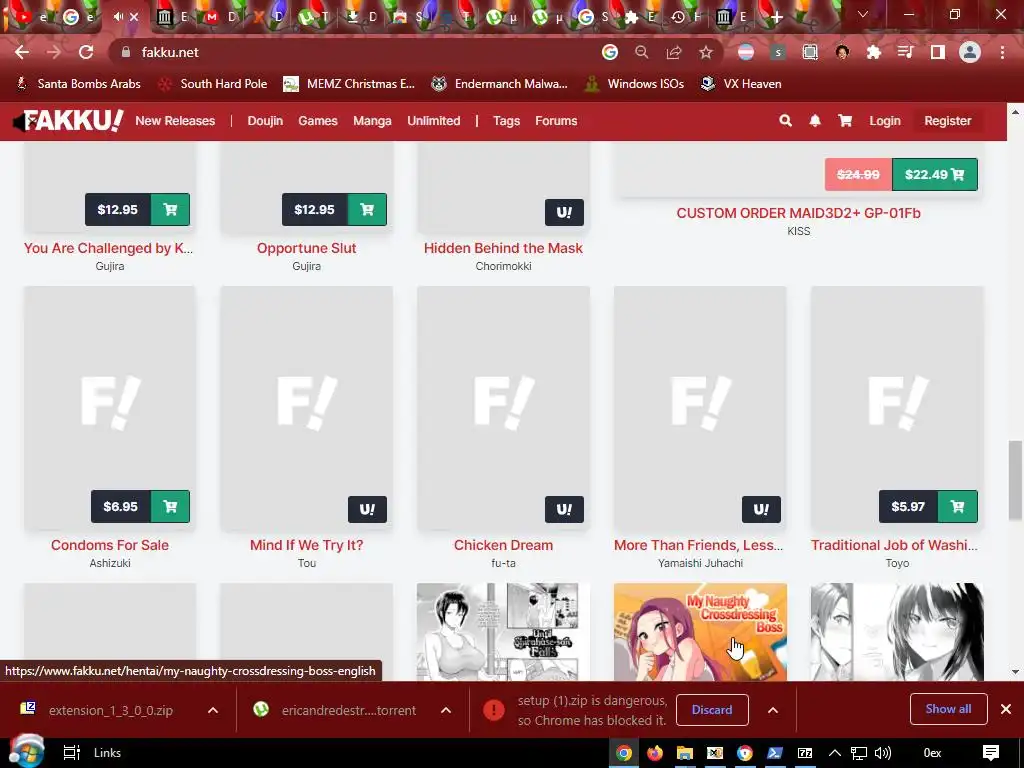1024x768 pixels.
Task: Open the Games section
Action: (318, 121)
